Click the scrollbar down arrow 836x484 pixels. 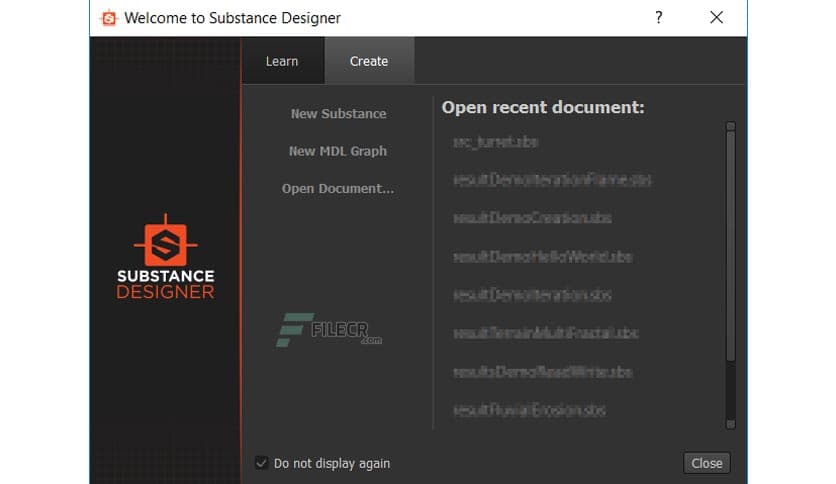(730, 424)
